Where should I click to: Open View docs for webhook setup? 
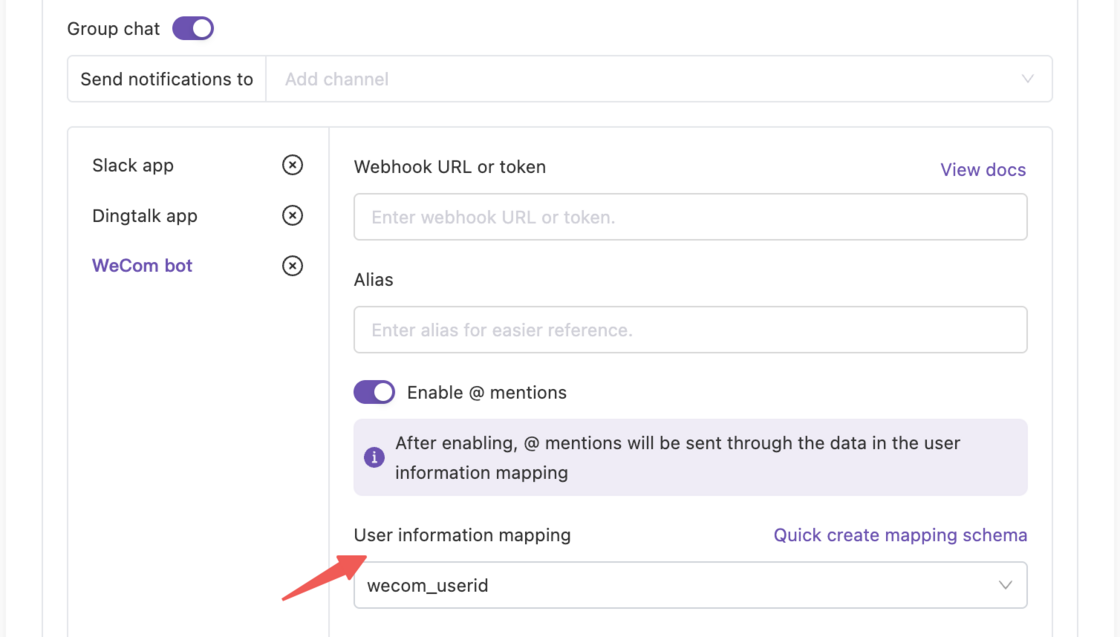(x=982, y=170)
